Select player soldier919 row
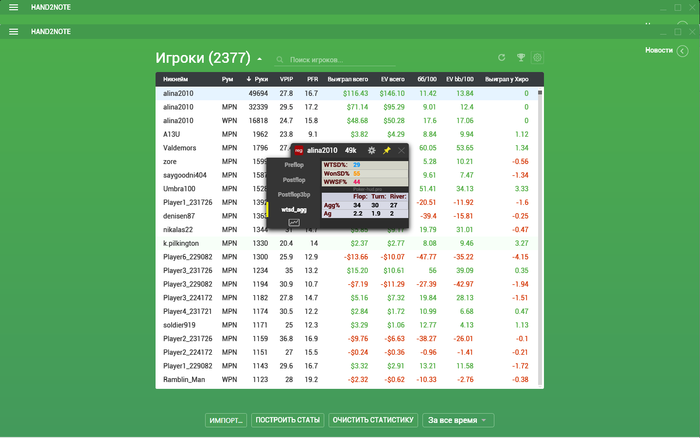700x438 pixels. click(x=346, y=325)
